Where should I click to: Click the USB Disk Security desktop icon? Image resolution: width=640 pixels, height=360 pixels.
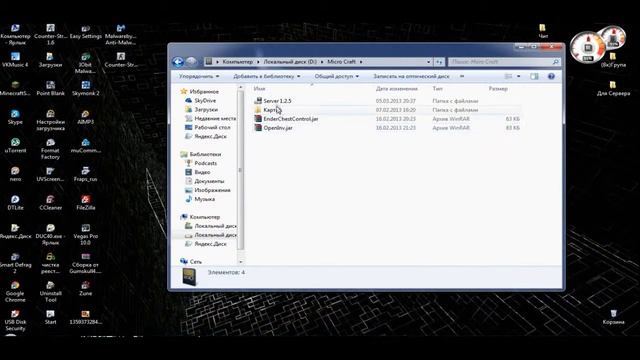click(15, 320)
